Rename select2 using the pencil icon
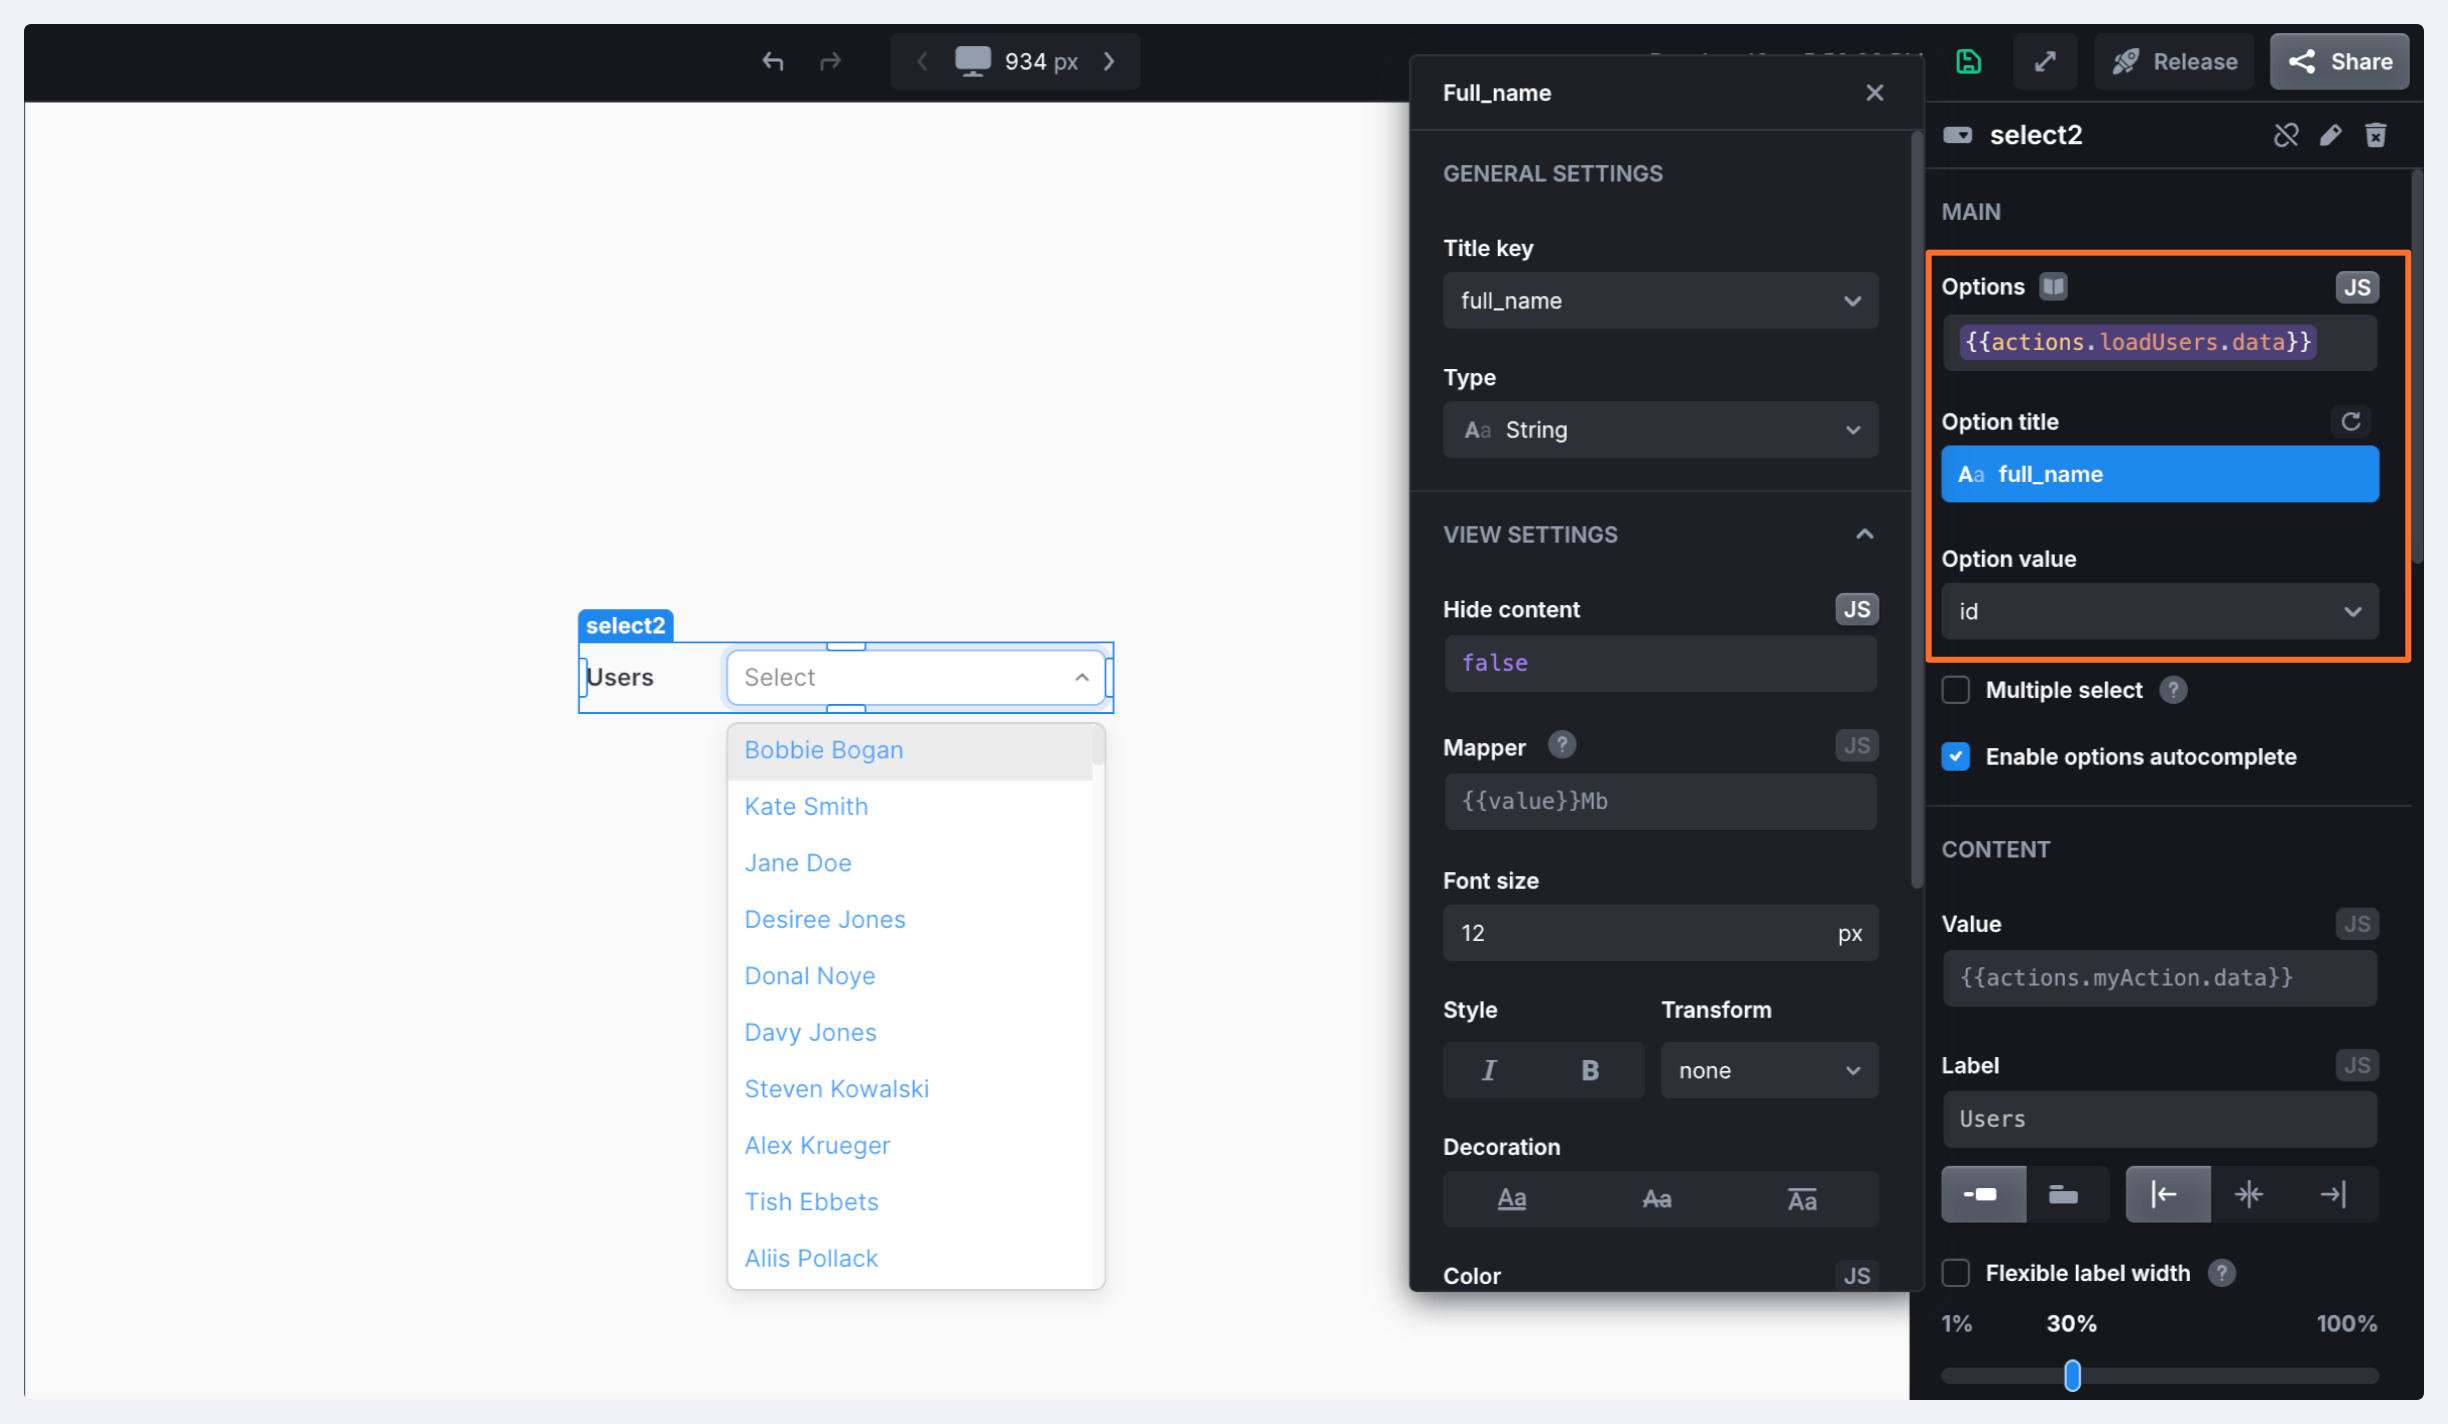This screenshot has width=2448, height=1424. pyautogui.click(x=2331, y=135)
